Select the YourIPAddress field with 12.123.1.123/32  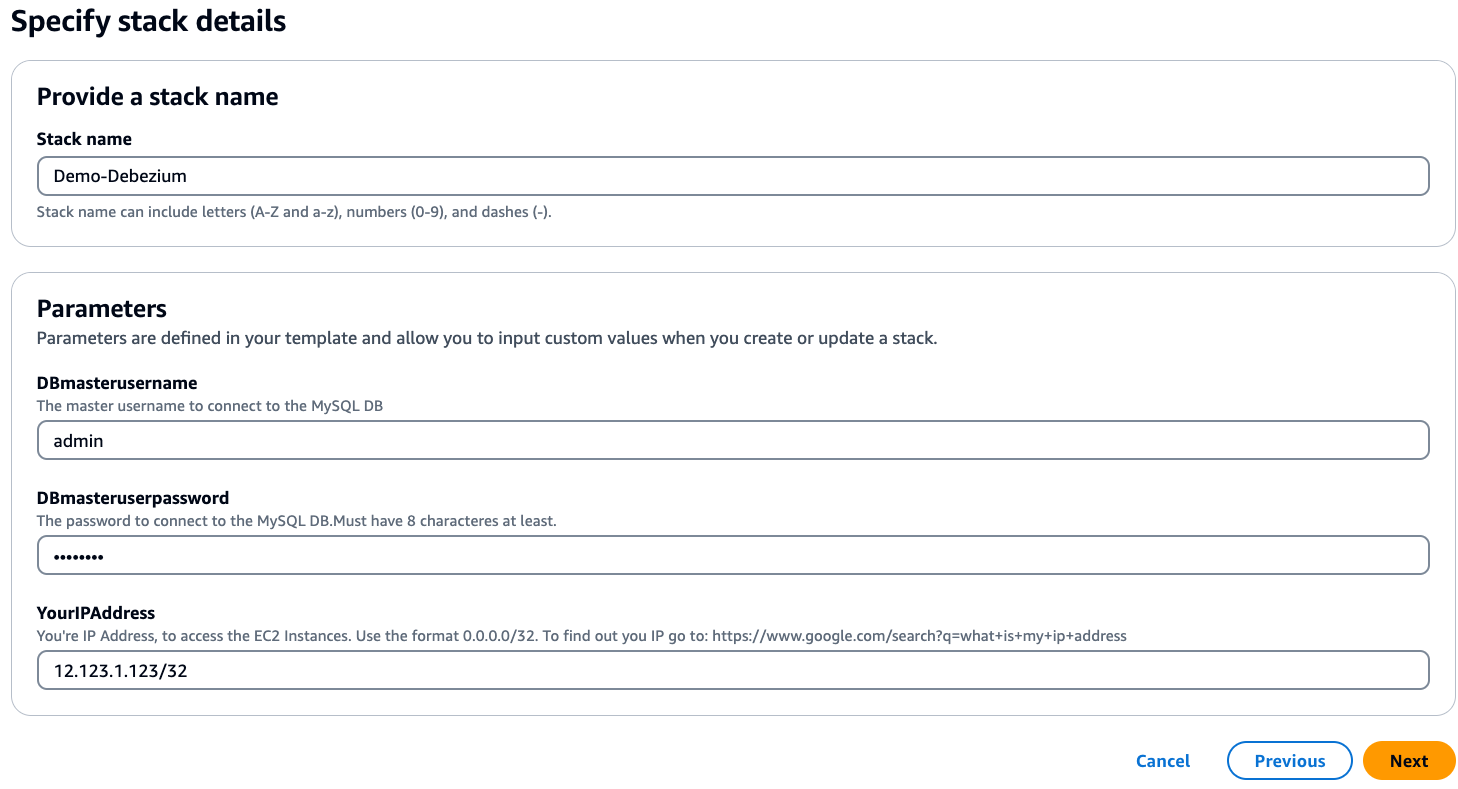733,670
